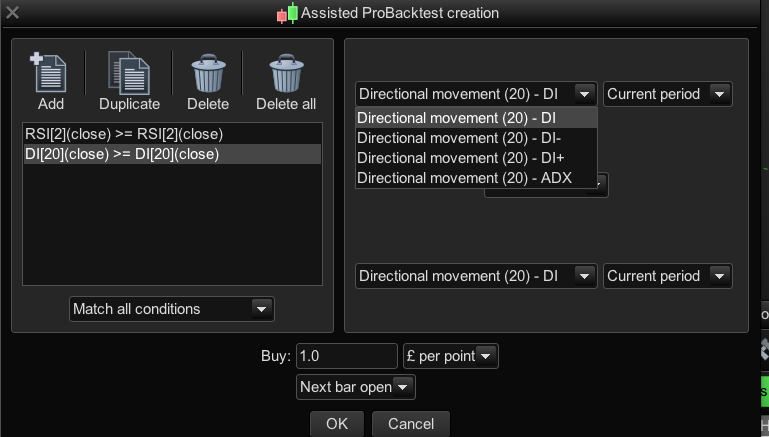
Task: Select the RSI[2](close) condition row
Action: (x=172, y=134)
